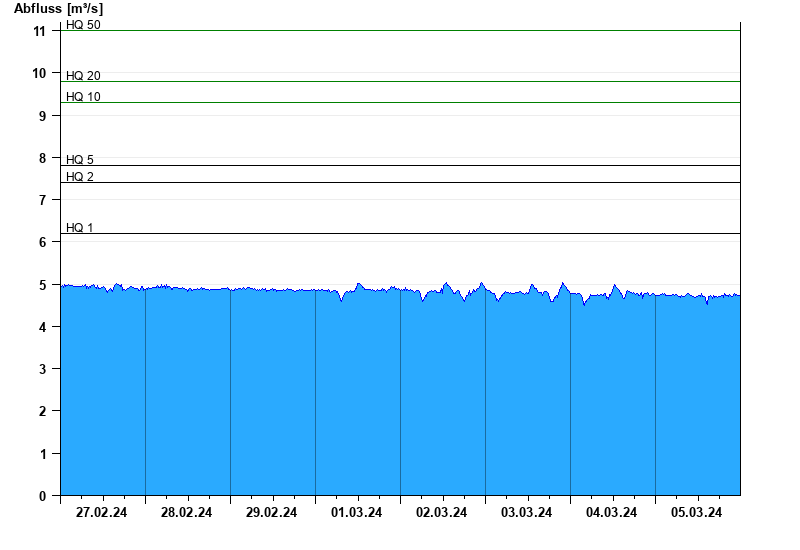
Task: Select the HQ 20 threshold label
Action: (x=83, y=76)
